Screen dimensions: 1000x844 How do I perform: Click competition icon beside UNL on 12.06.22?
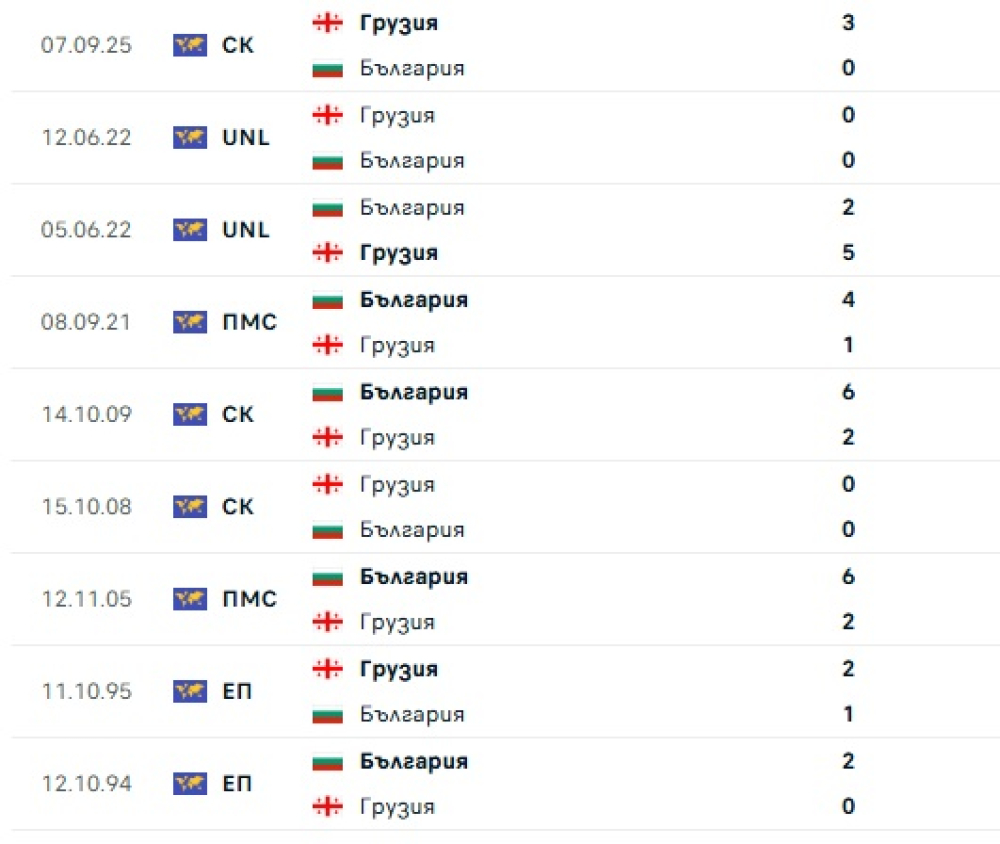pos(190,137)
